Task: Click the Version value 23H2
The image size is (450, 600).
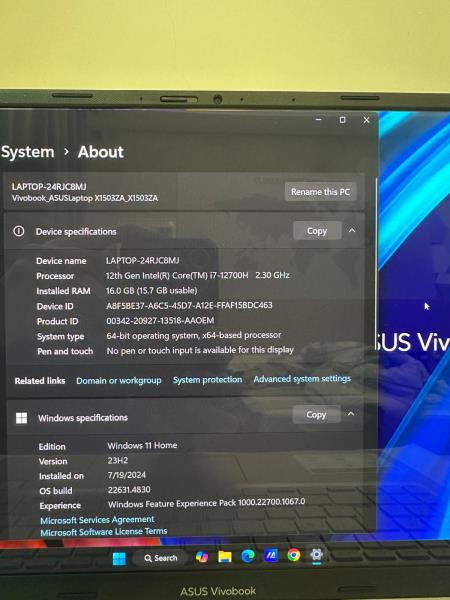Action: point(118,460)
